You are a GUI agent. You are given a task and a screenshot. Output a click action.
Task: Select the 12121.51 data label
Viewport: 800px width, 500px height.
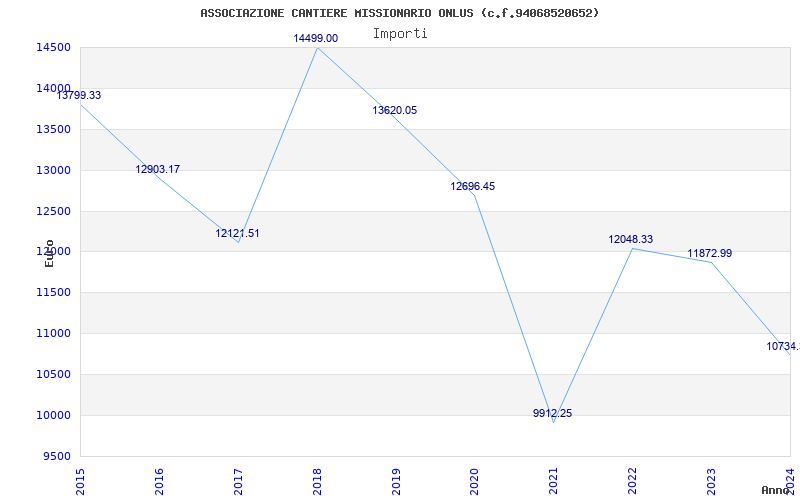click(x=237, y=234)
